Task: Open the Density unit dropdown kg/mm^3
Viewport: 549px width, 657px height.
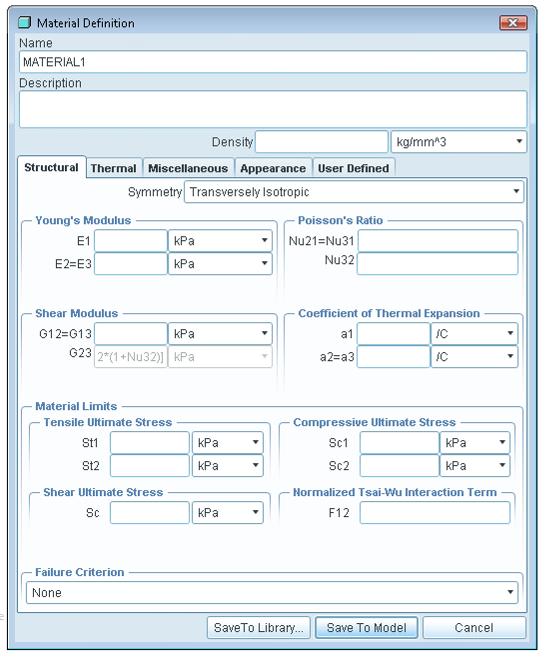Action: (459, 142)
